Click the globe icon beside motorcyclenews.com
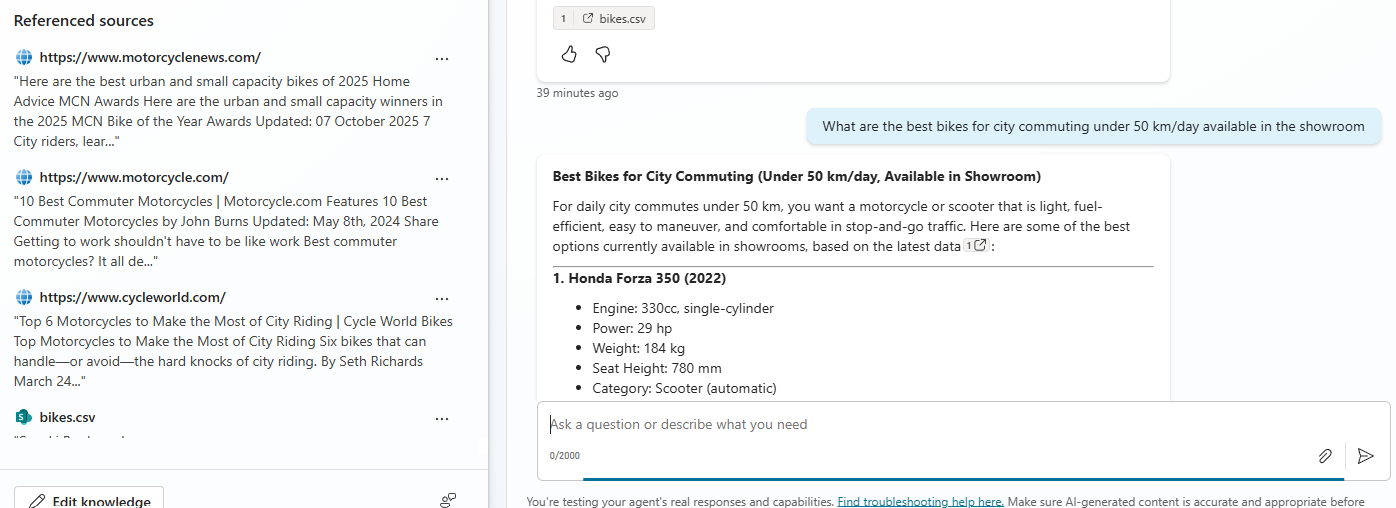 point(24,58)
